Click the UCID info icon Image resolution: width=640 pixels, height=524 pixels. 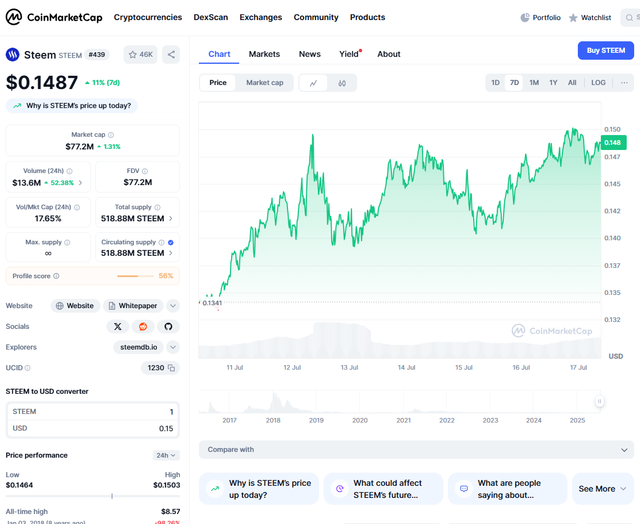(x=27, y=368)
